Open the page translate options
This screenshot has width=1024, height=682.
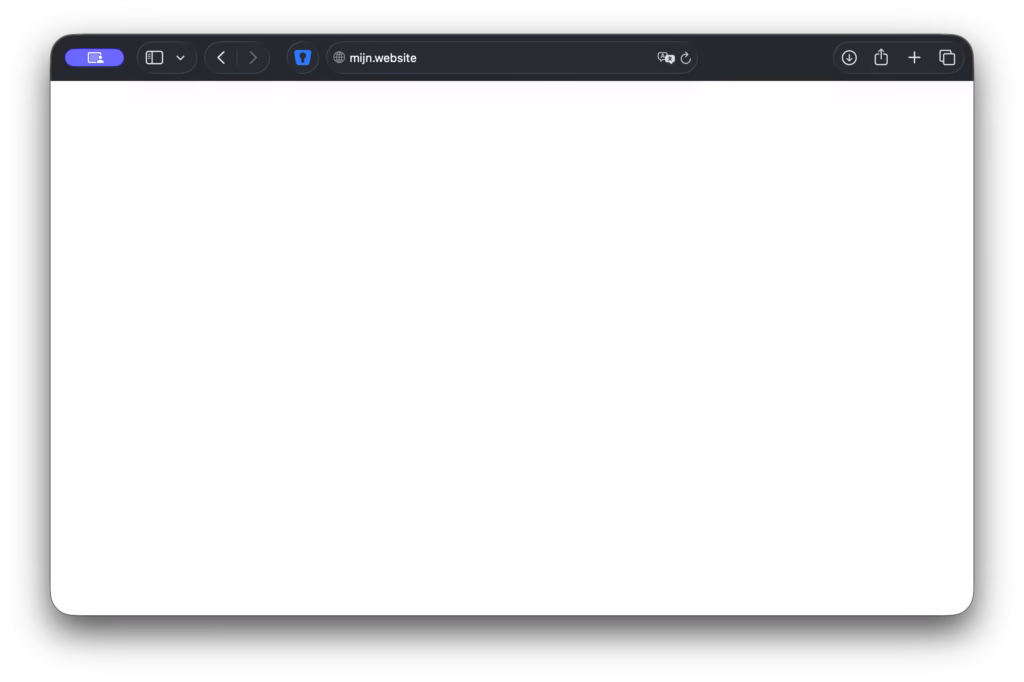click(x=665, y=57)
